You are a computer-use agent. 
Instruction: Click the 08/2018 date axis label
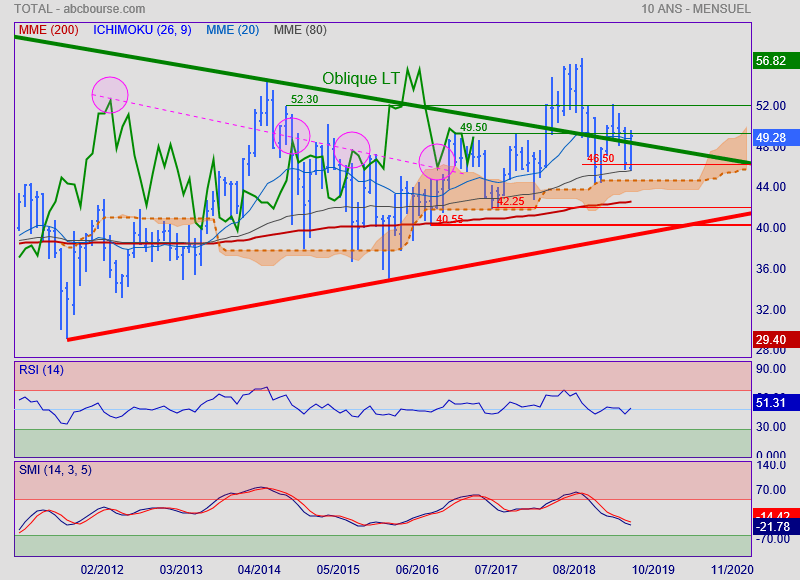click(x=574, y=570)
